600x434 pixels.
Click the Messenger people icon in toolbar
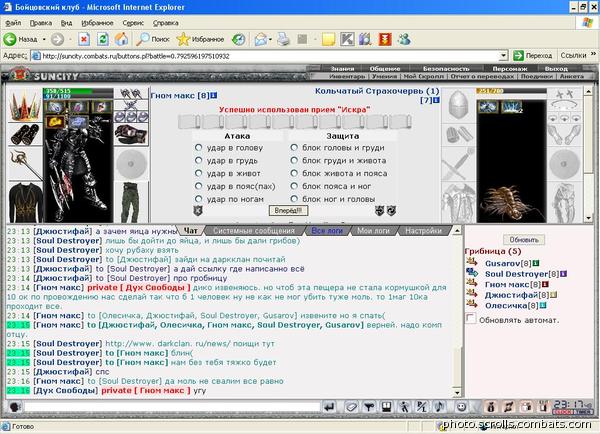click(404, 39)
